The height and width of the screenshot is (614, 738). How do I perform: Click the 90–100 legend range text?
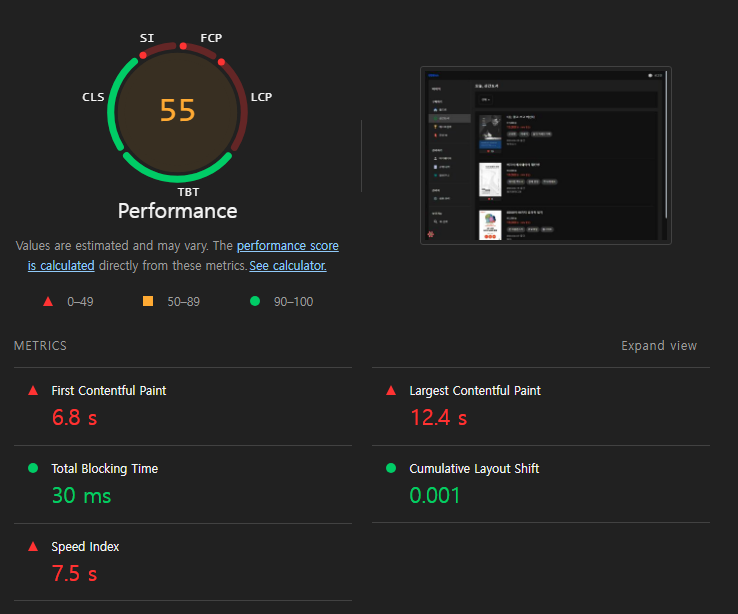[x=293, y=302]
